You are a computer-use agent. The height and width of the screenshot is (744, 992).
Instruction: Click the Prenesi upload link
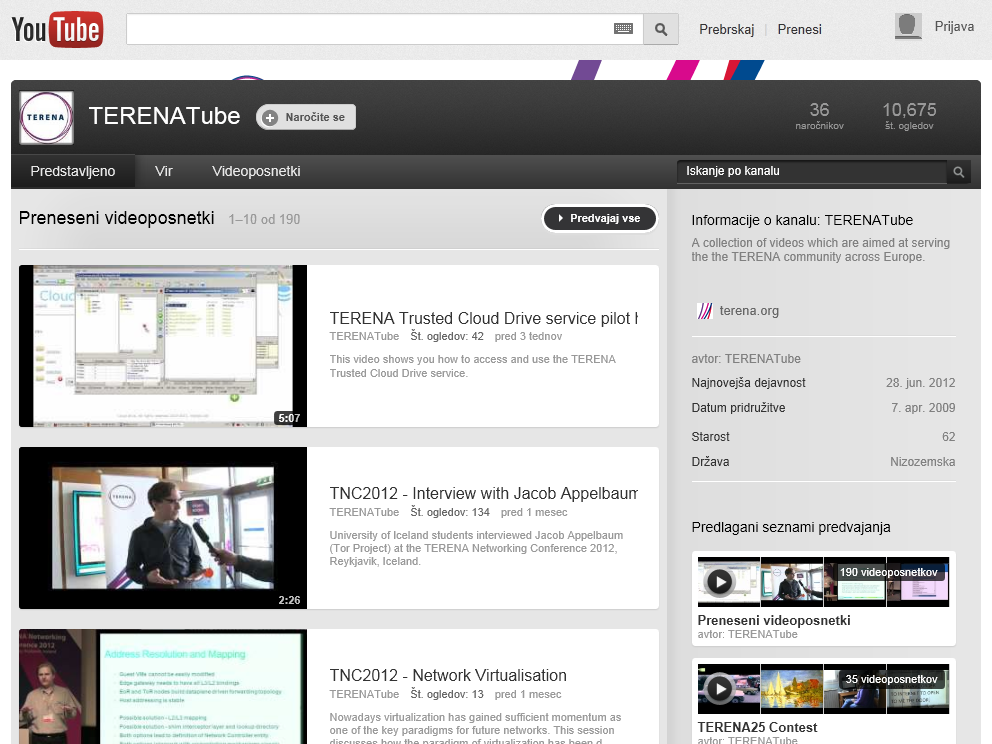coord(799,29)
